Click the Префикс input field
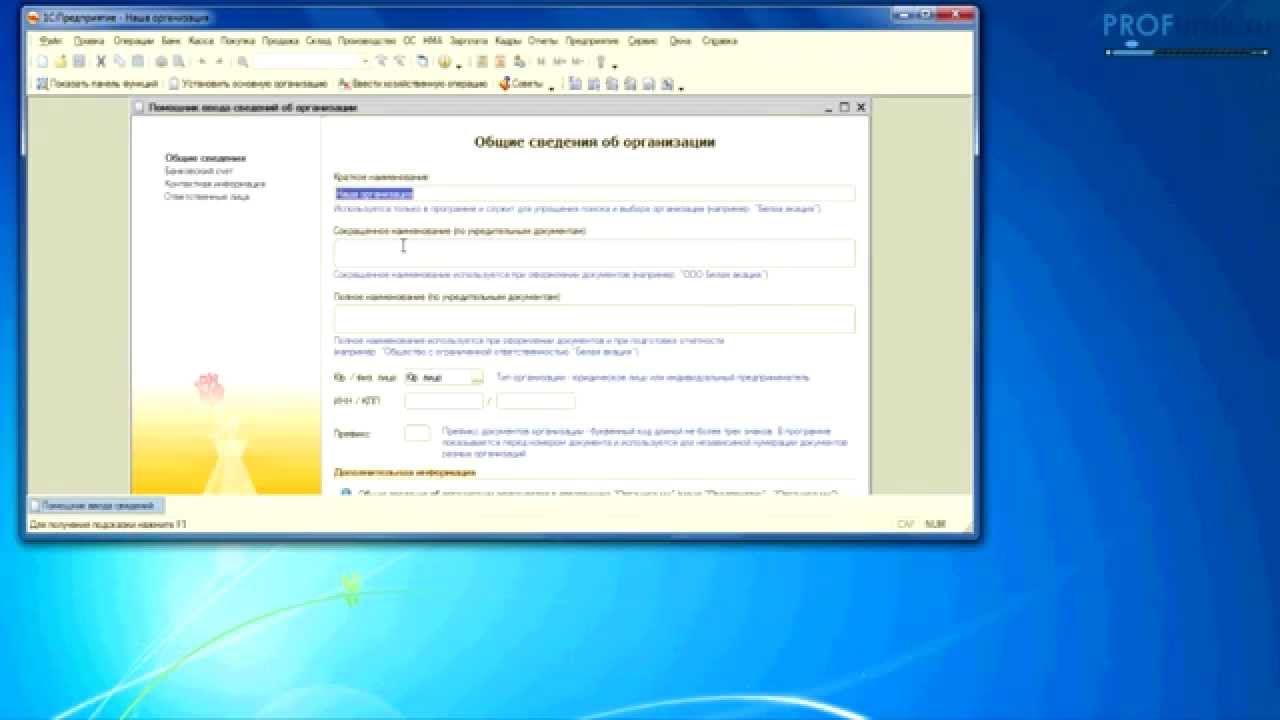Viewport: 1280px width, 720px height. pos(417,434)
